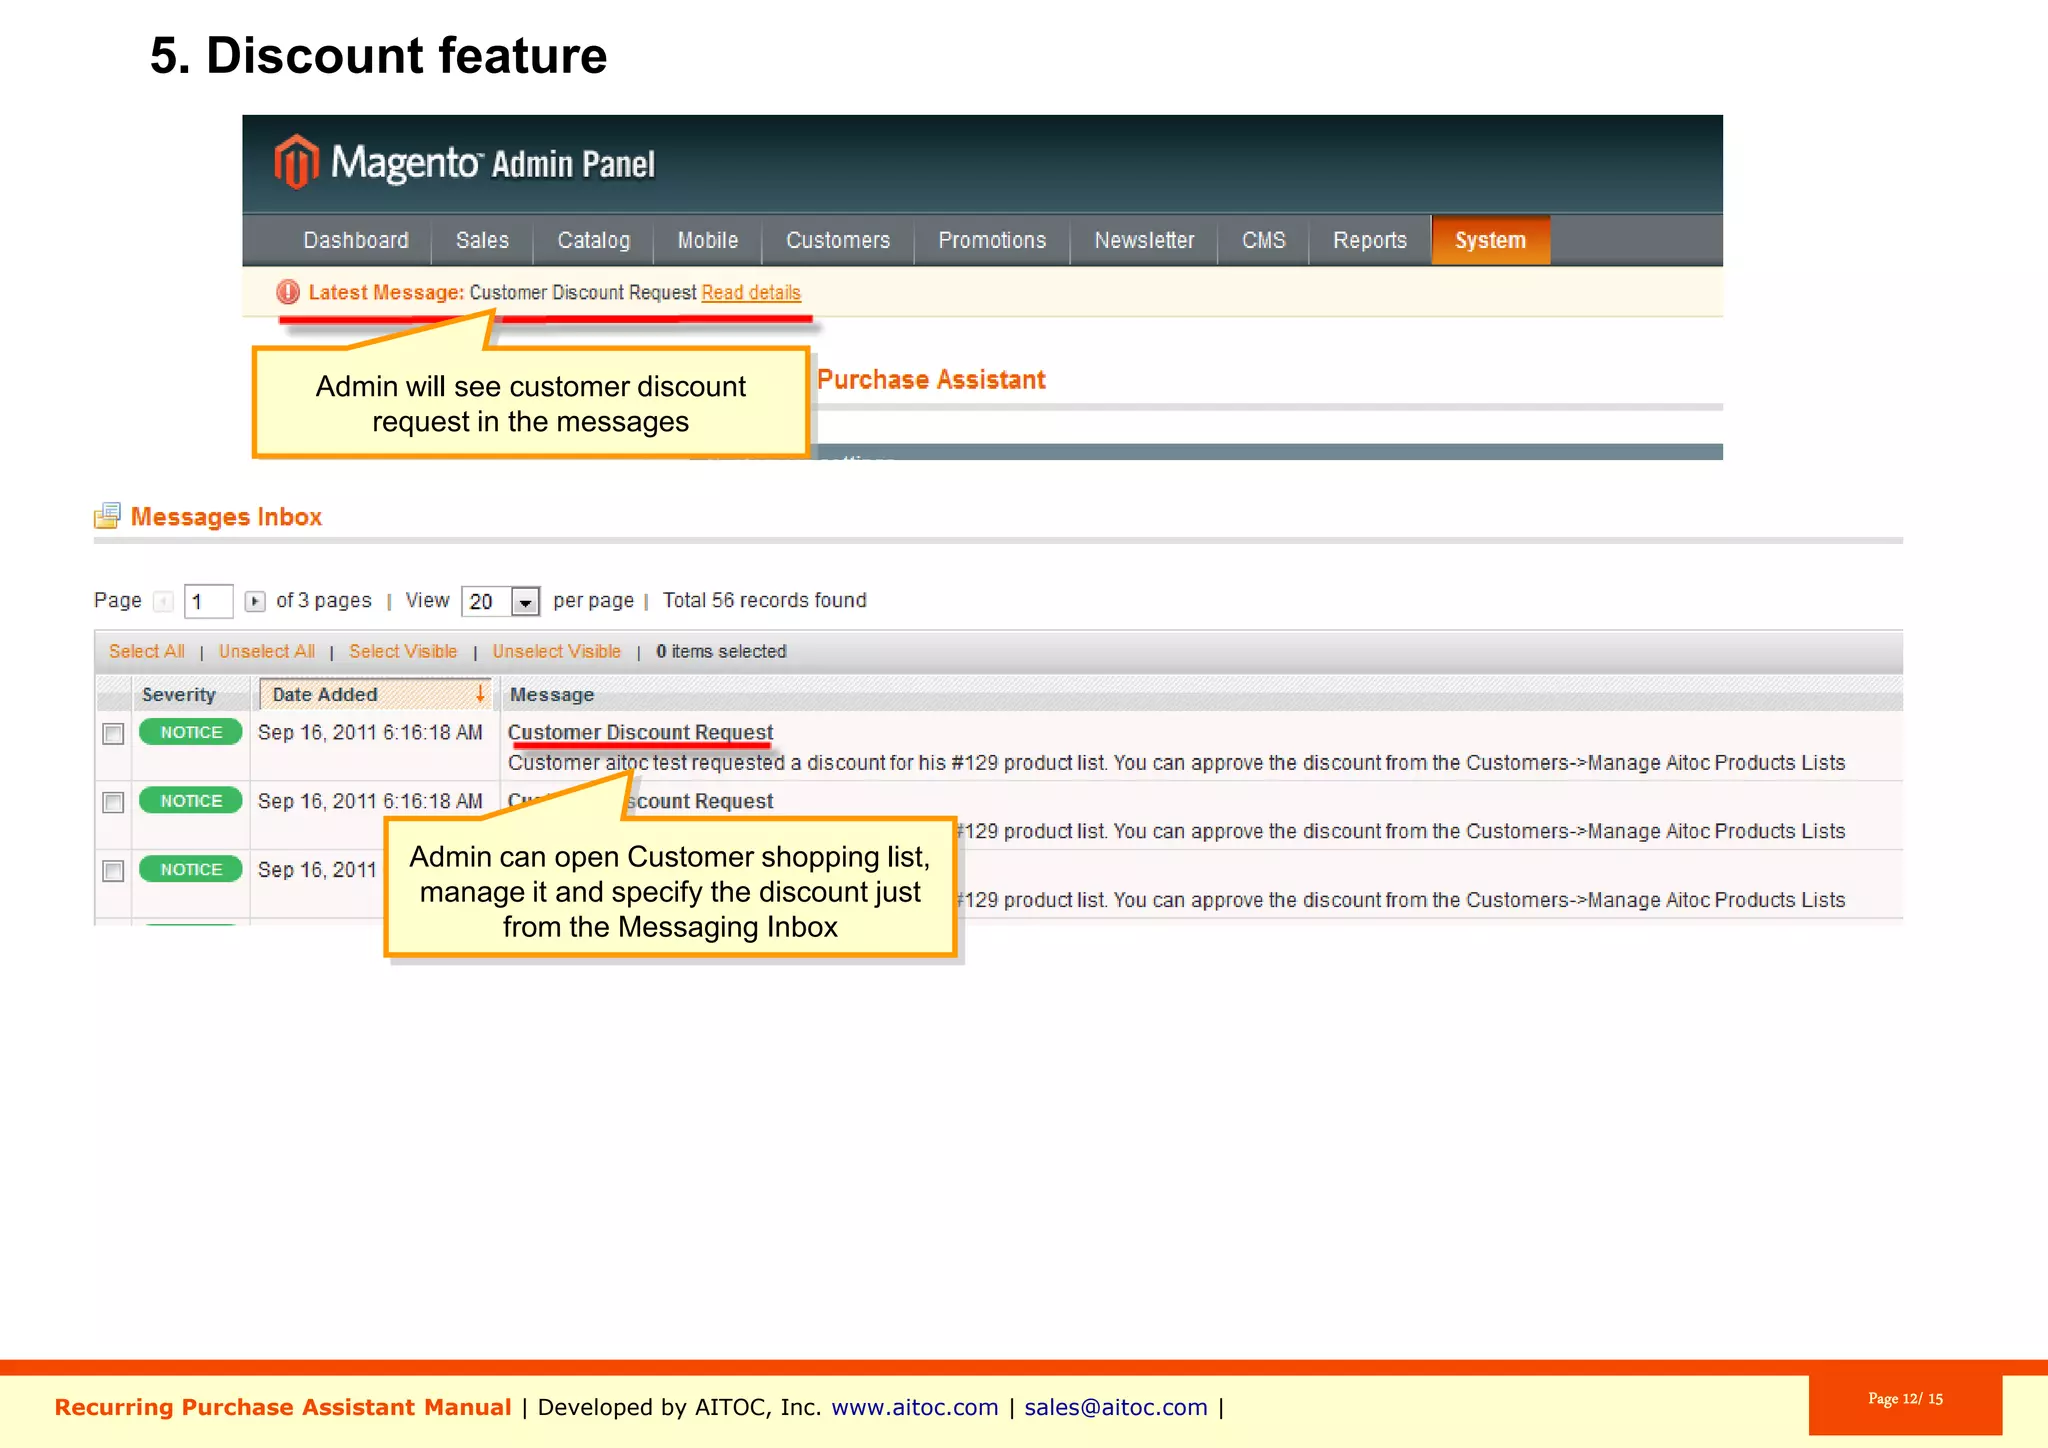2048x1448 pixels.
Task: Click the third row's NOTICE badge
Action: [191, 869]
